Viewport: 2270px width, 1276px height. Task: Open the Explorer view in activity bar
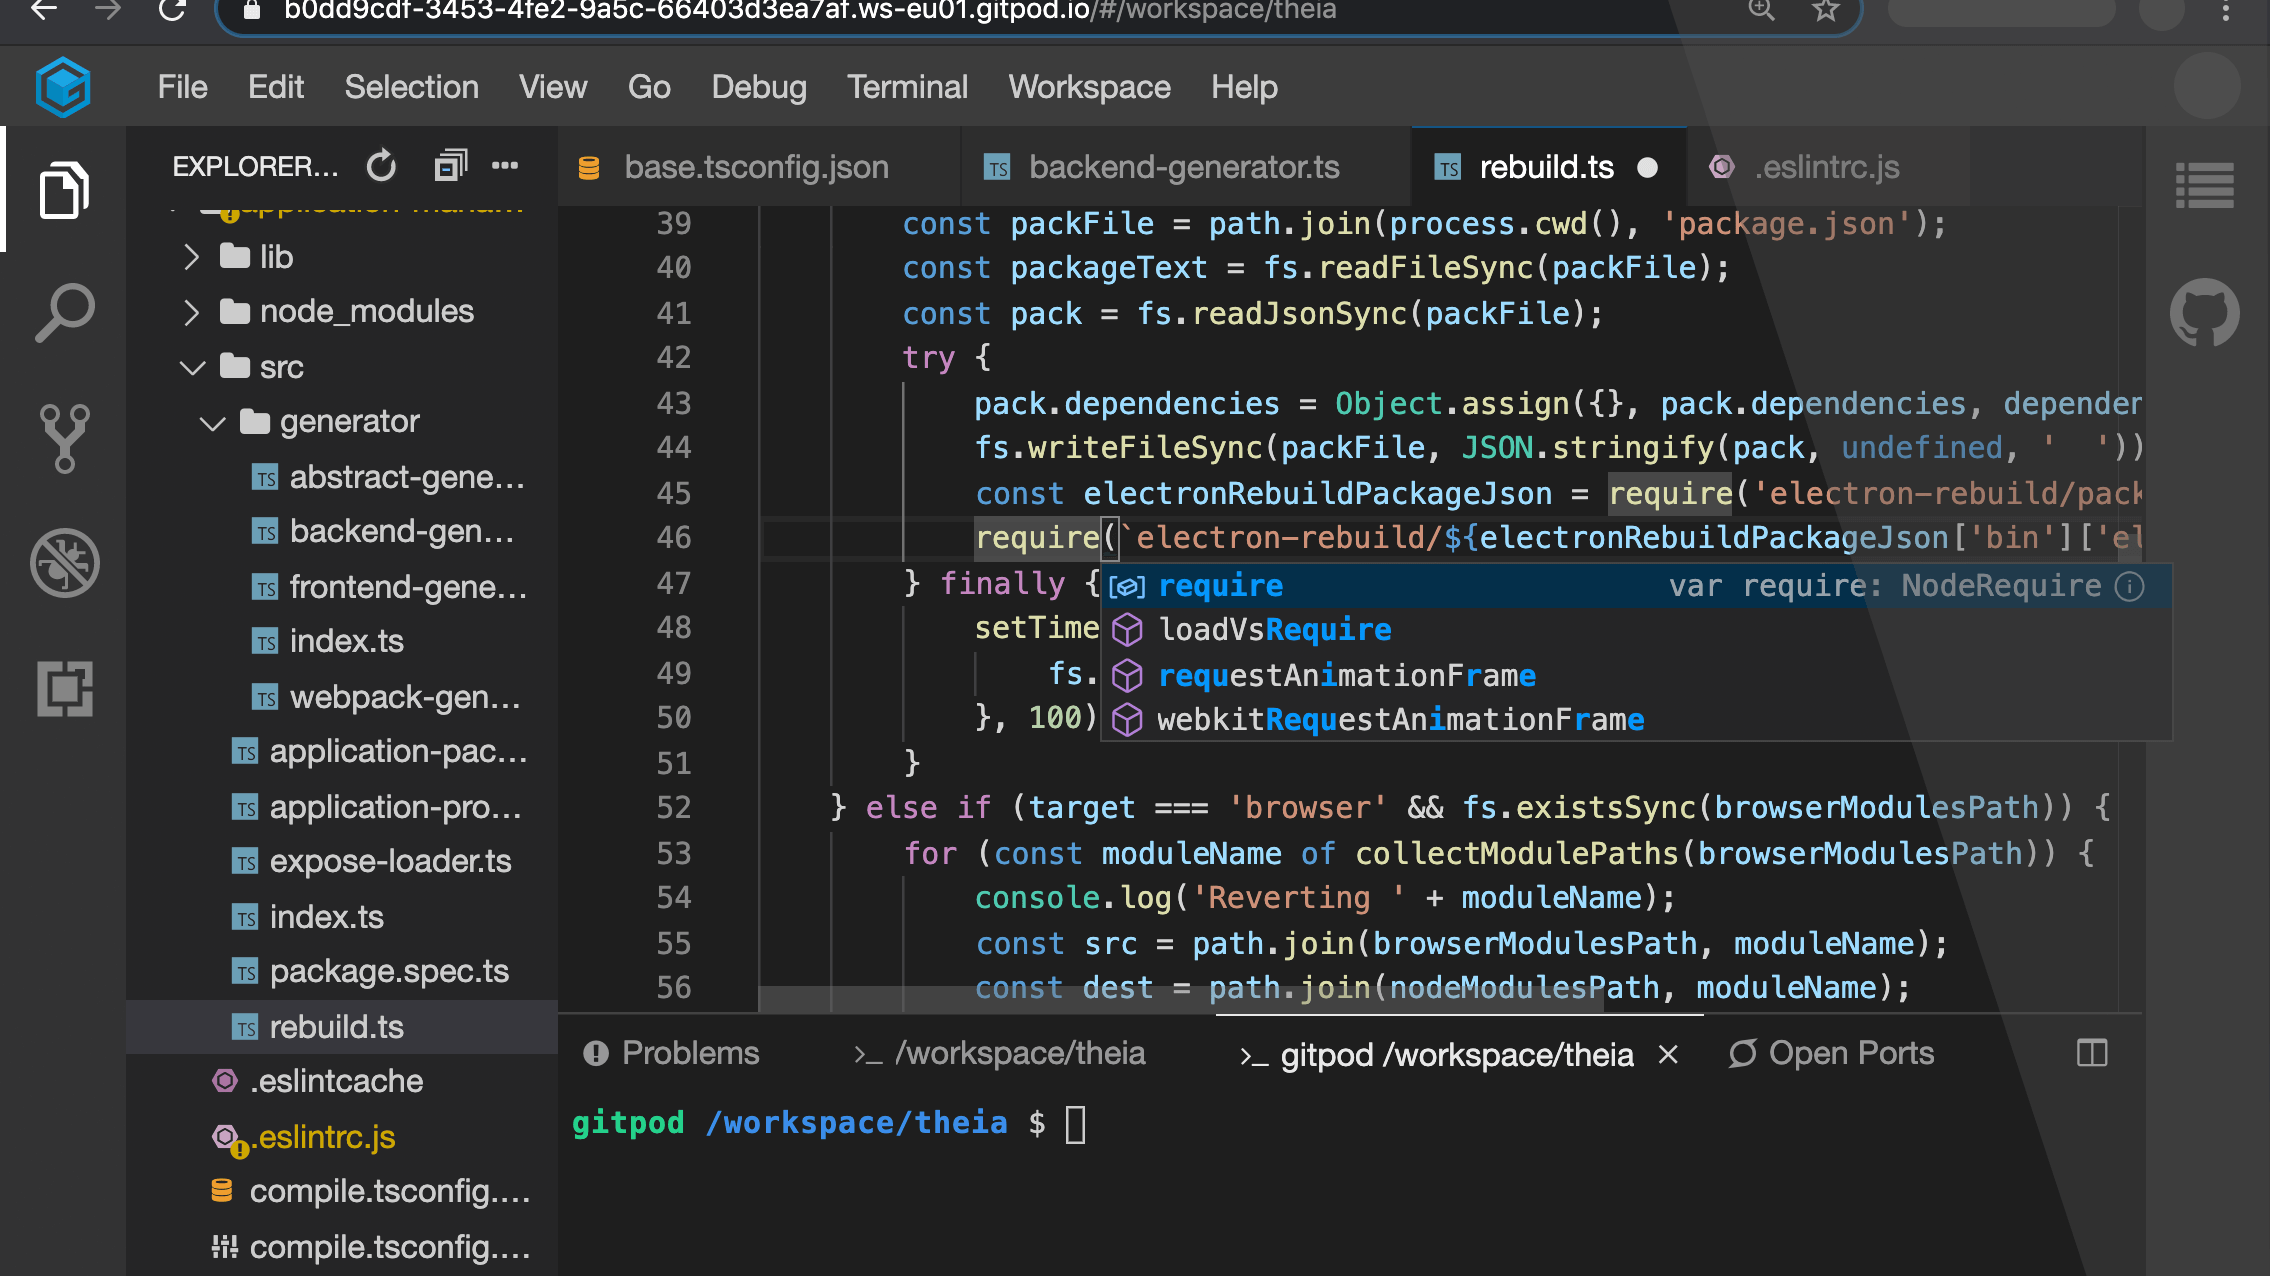tap(64, 189)
